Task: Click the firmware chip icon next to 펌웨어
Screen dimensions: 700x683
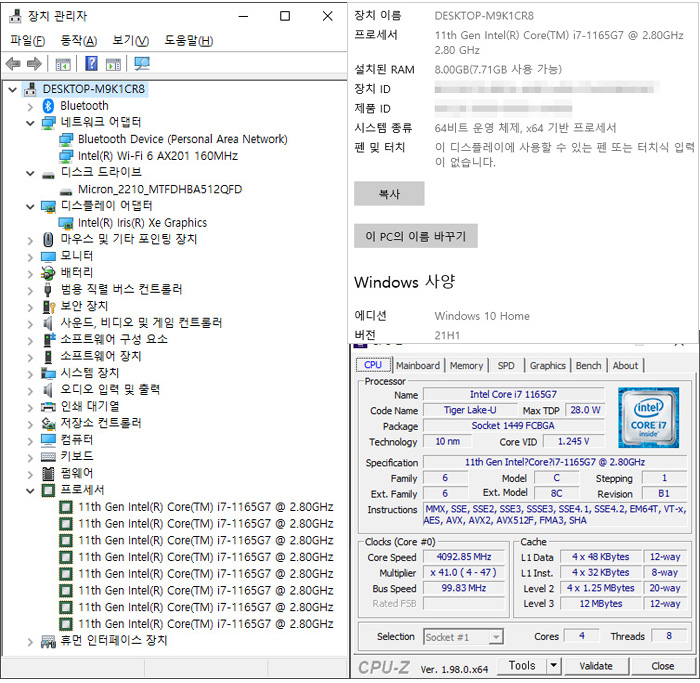Action: 48,473
